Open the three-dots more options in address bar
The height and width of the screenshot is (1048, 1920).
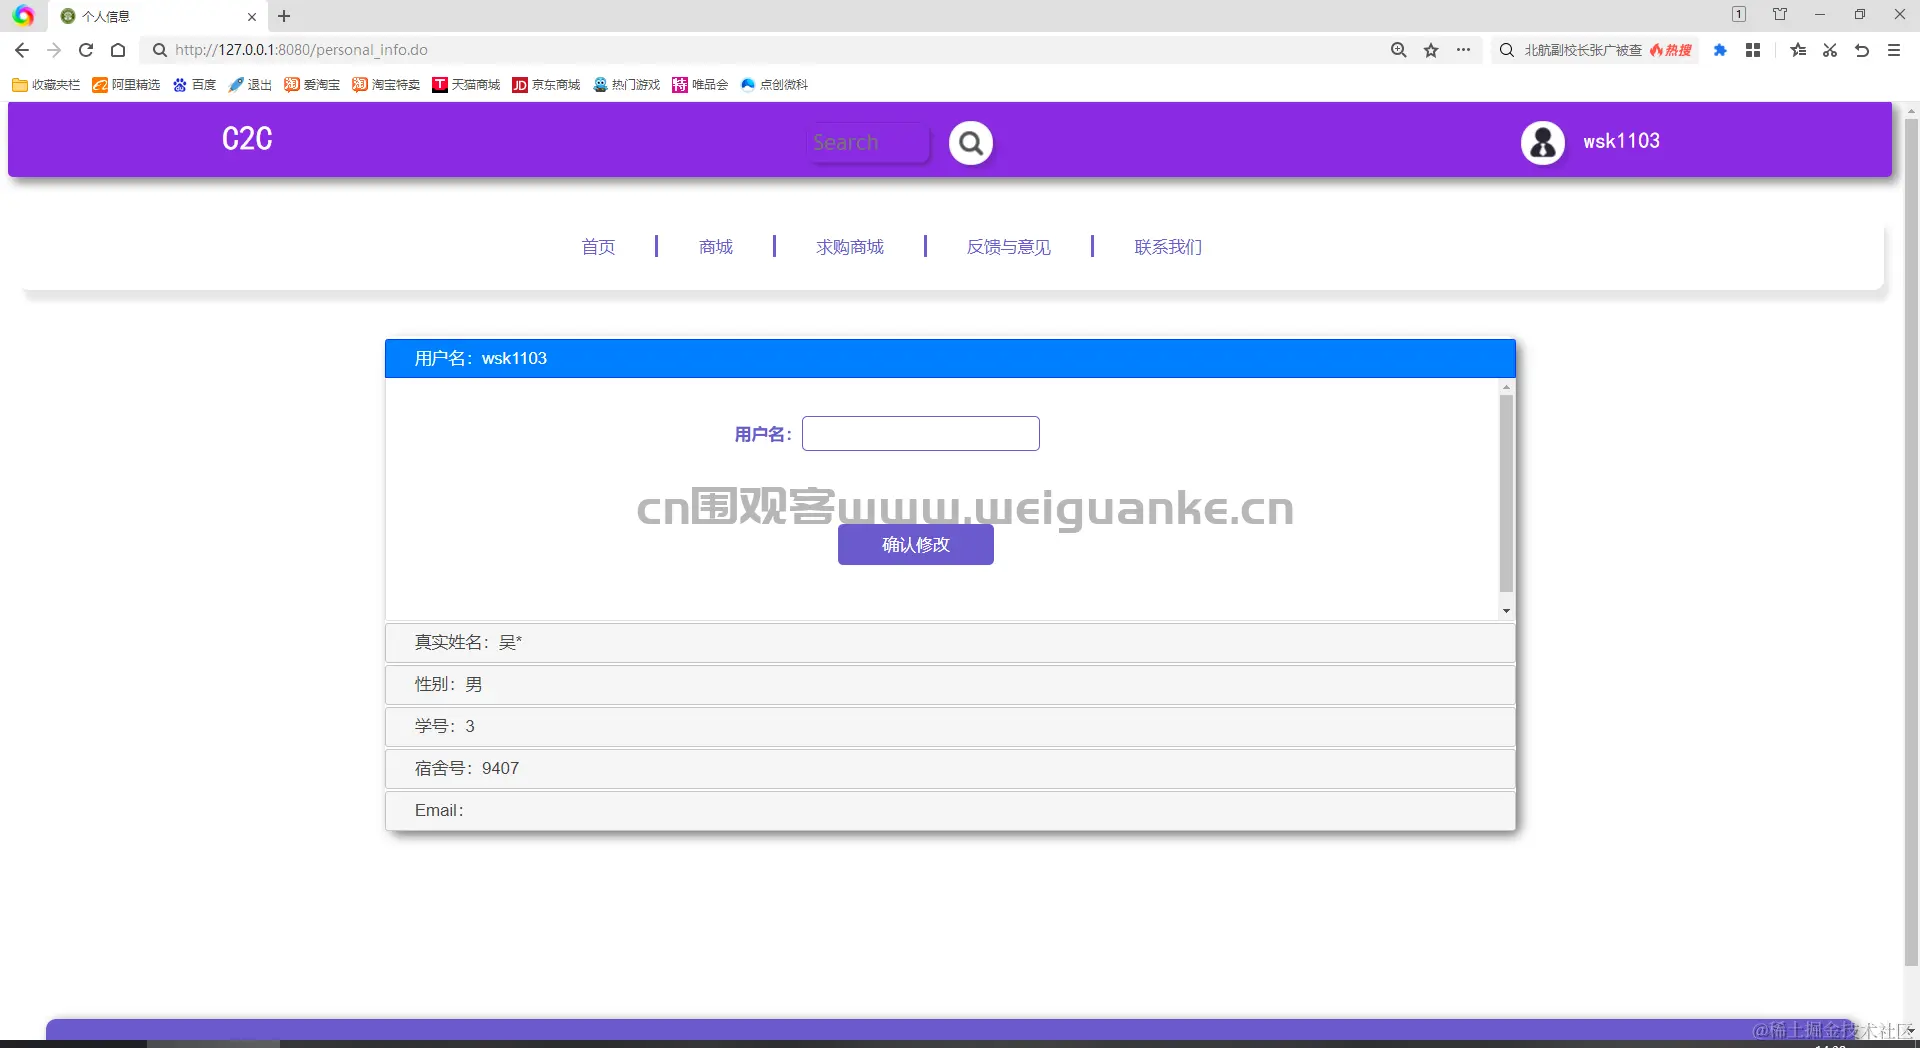click(1463, 50)
